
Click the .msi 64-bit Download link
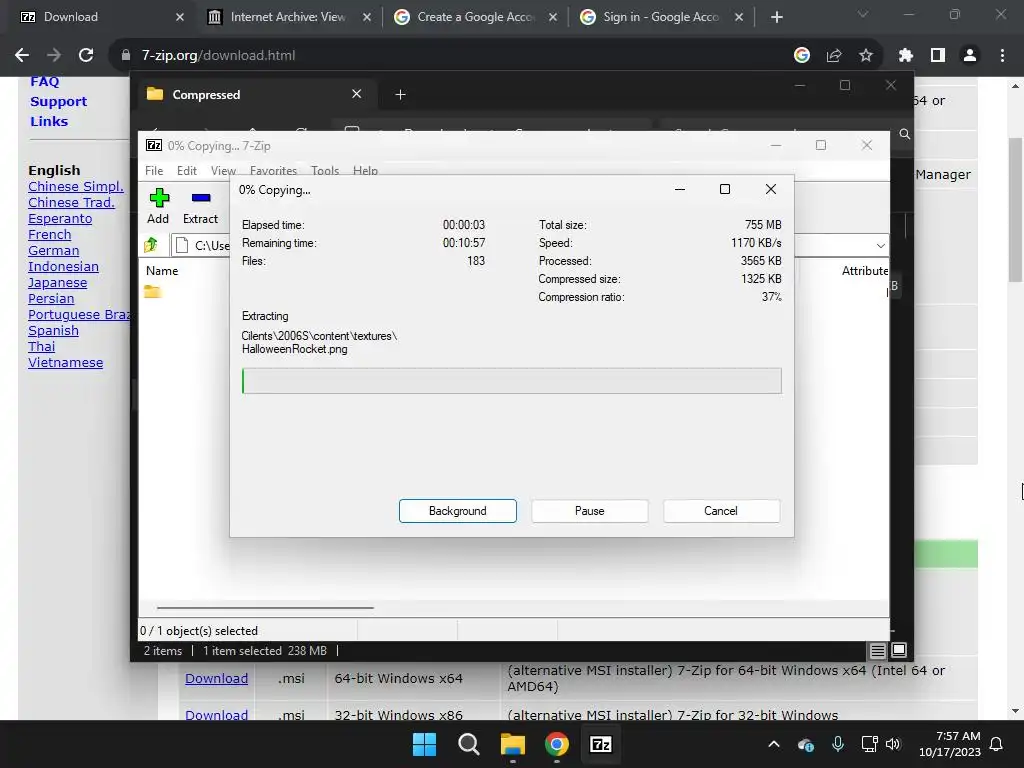[216, 679]
